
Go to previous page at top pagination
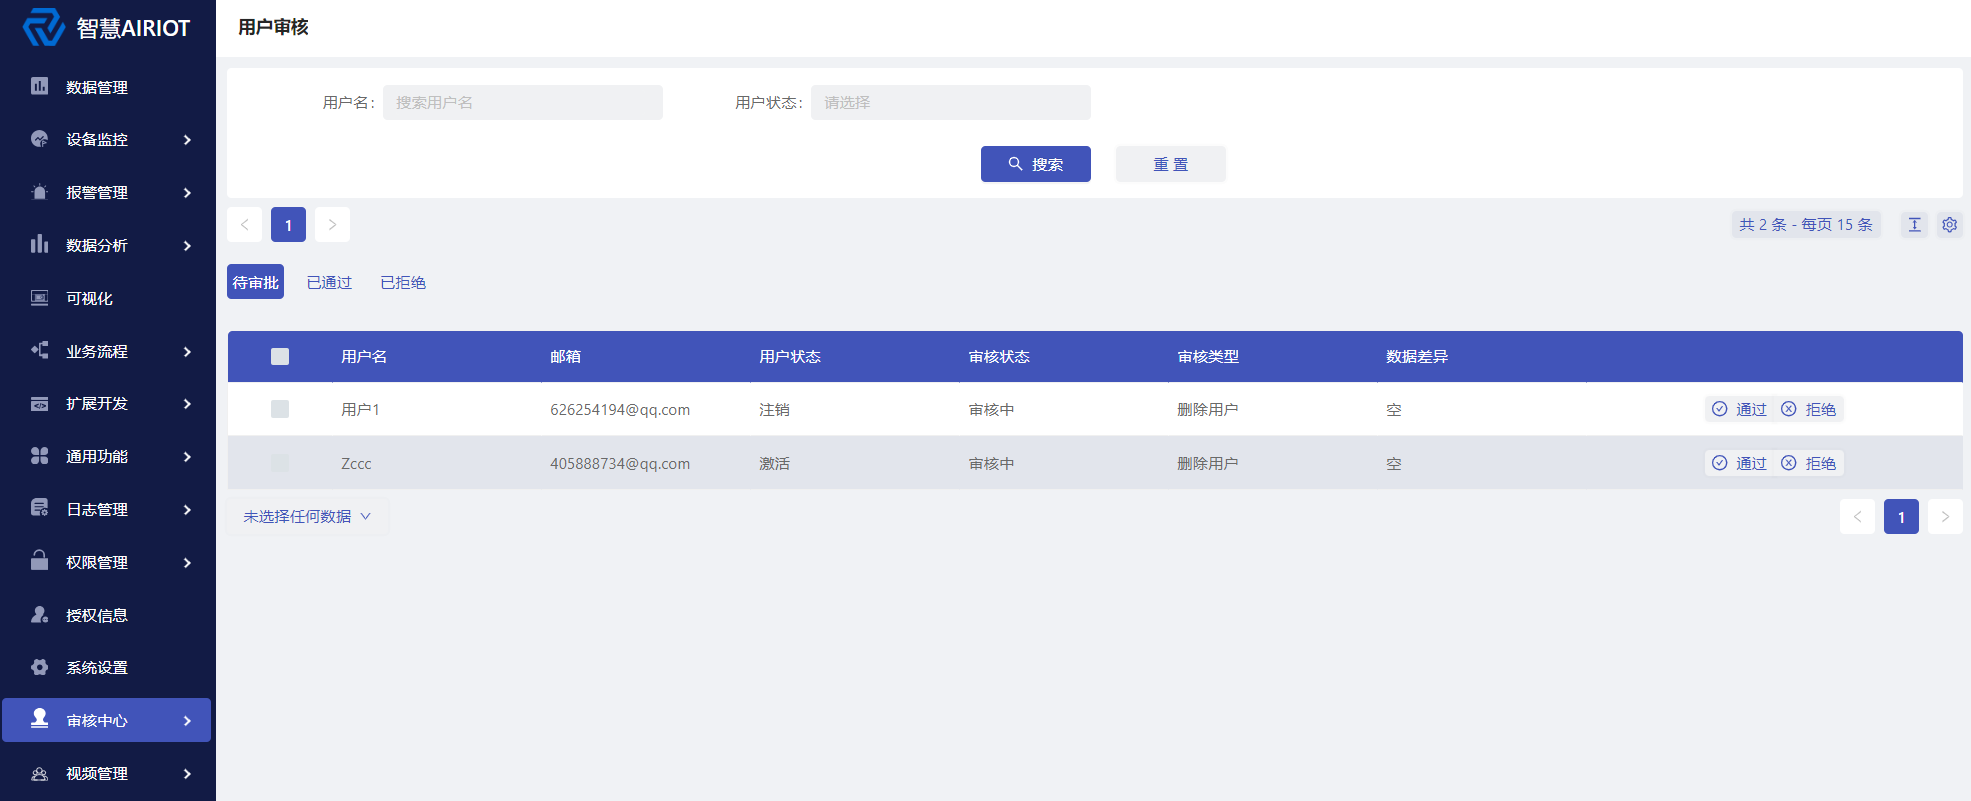tap(245, 224)
